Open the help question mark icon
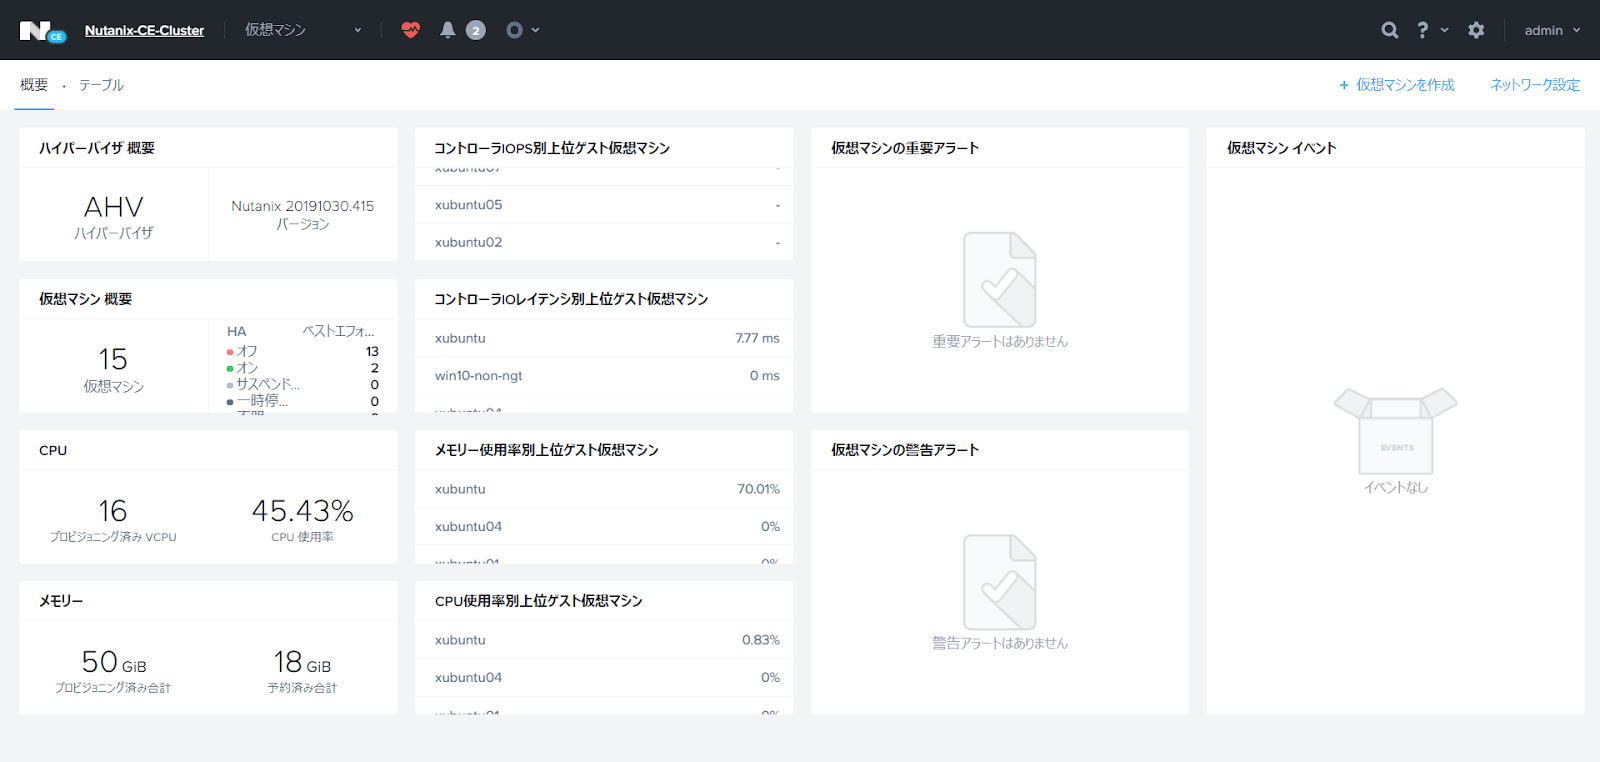The height and width of the screenshot is (762, 1600). tap(1423, 30)
